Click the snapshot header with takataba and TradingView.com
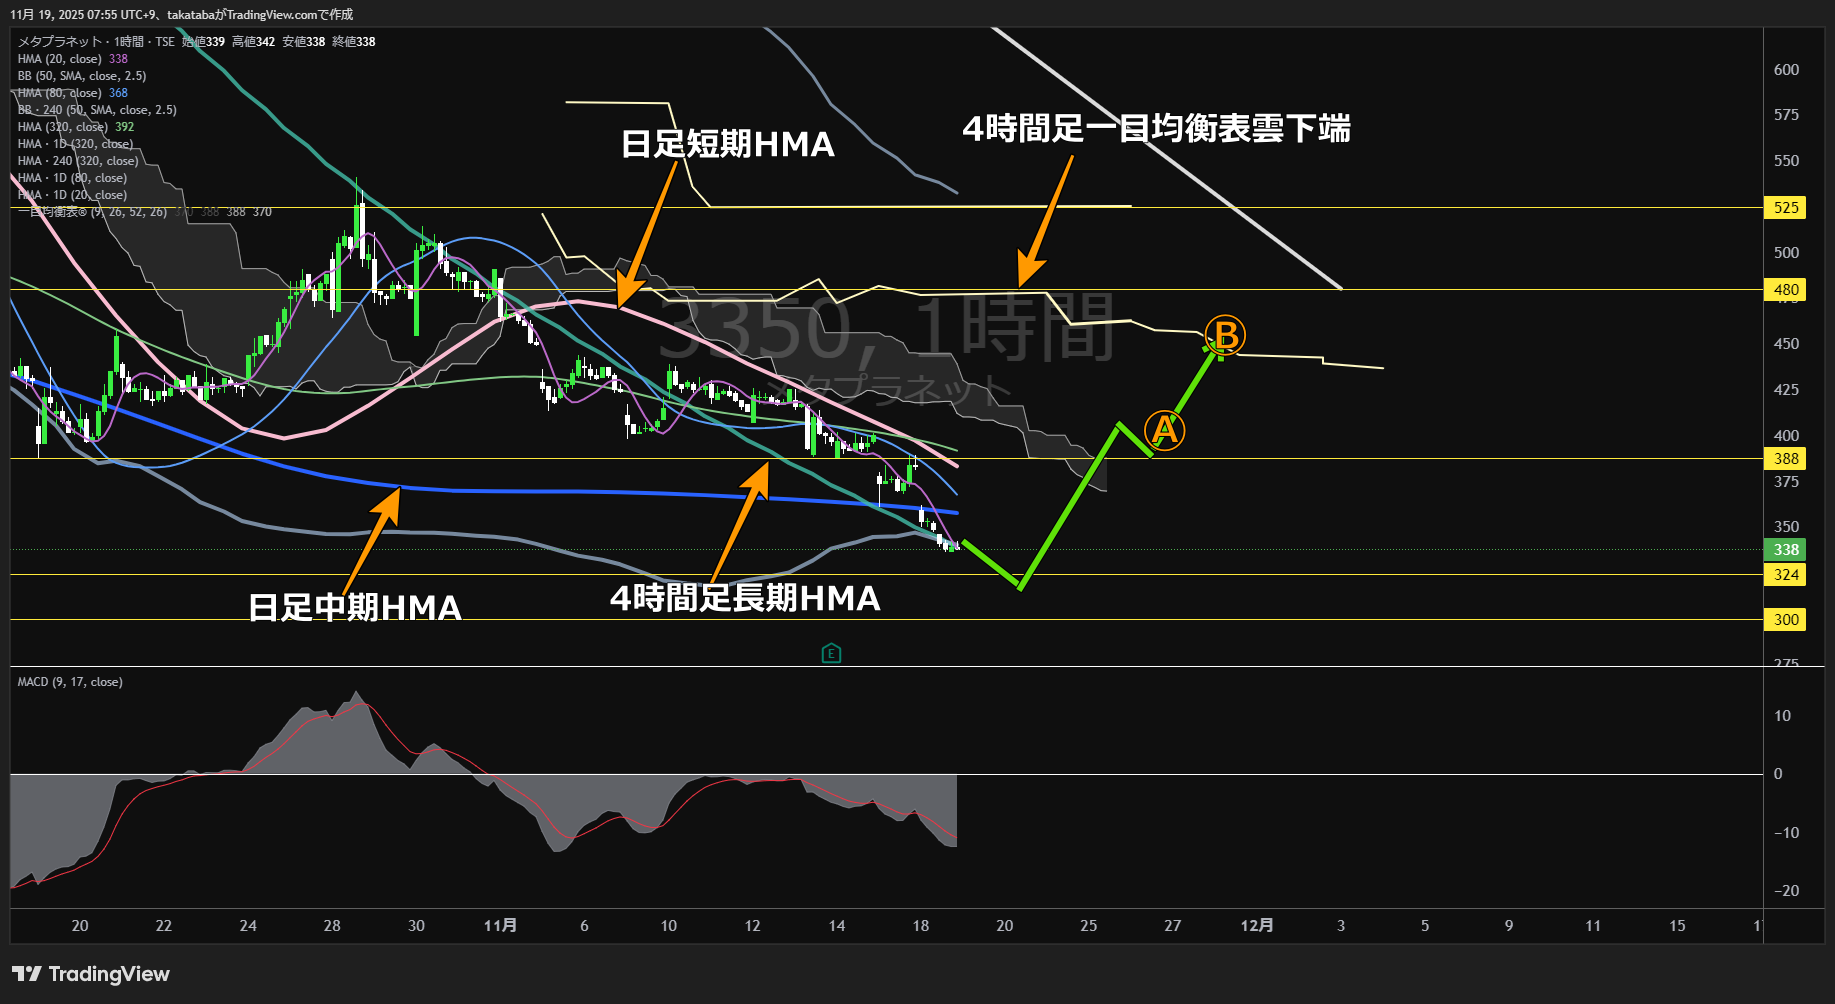This screenshot has width=1835, height=1004. pos(182,15)
